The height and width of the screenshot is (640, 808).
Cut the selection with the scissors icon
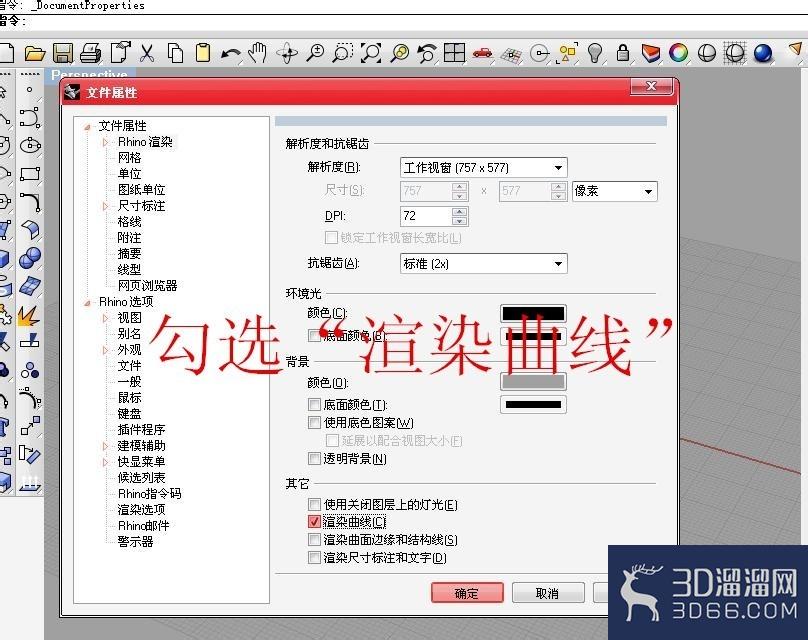[x=147, y=53]
